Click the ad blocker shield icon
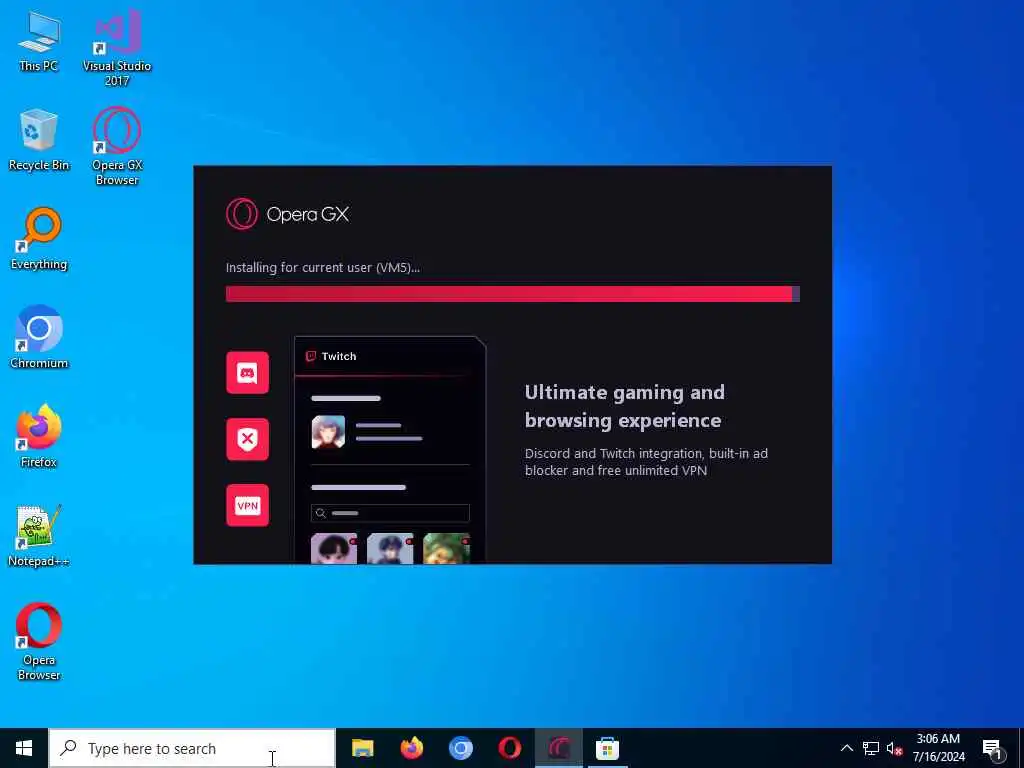The width and height of the screenshot is (1024, 768). tap(248, 440)
